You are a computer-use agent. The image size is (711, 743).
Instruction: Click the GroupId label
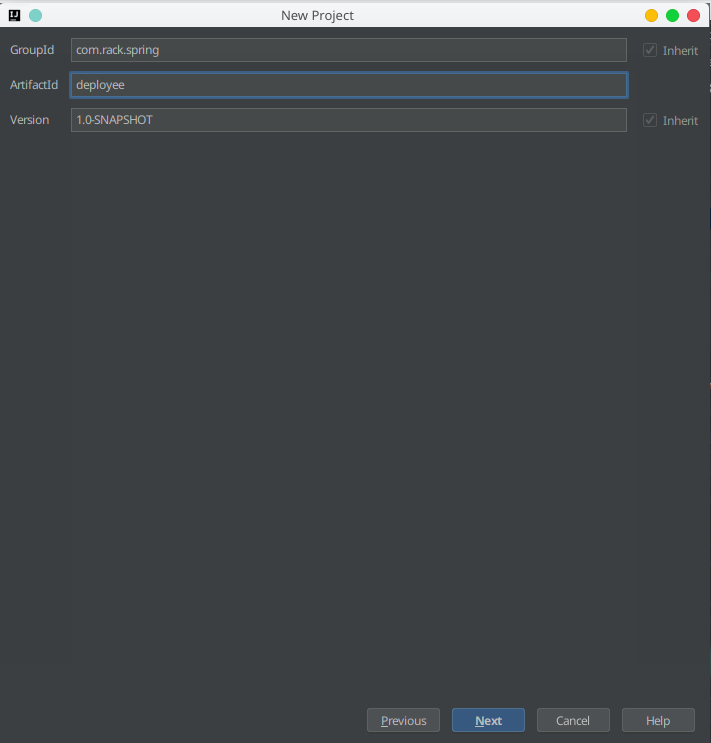(x=32, y=50)
